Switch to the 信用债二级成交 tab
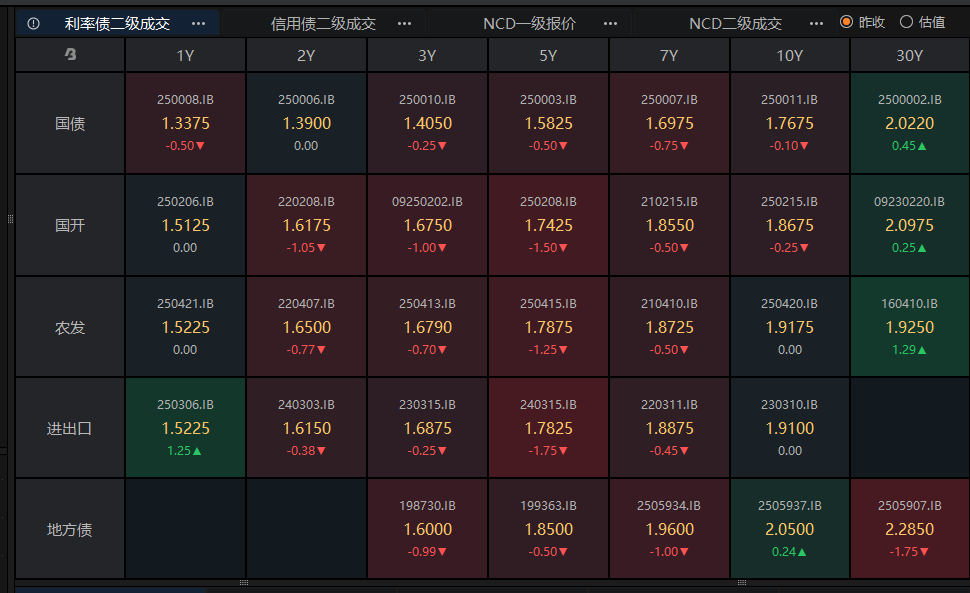 (x=323, y=23)
